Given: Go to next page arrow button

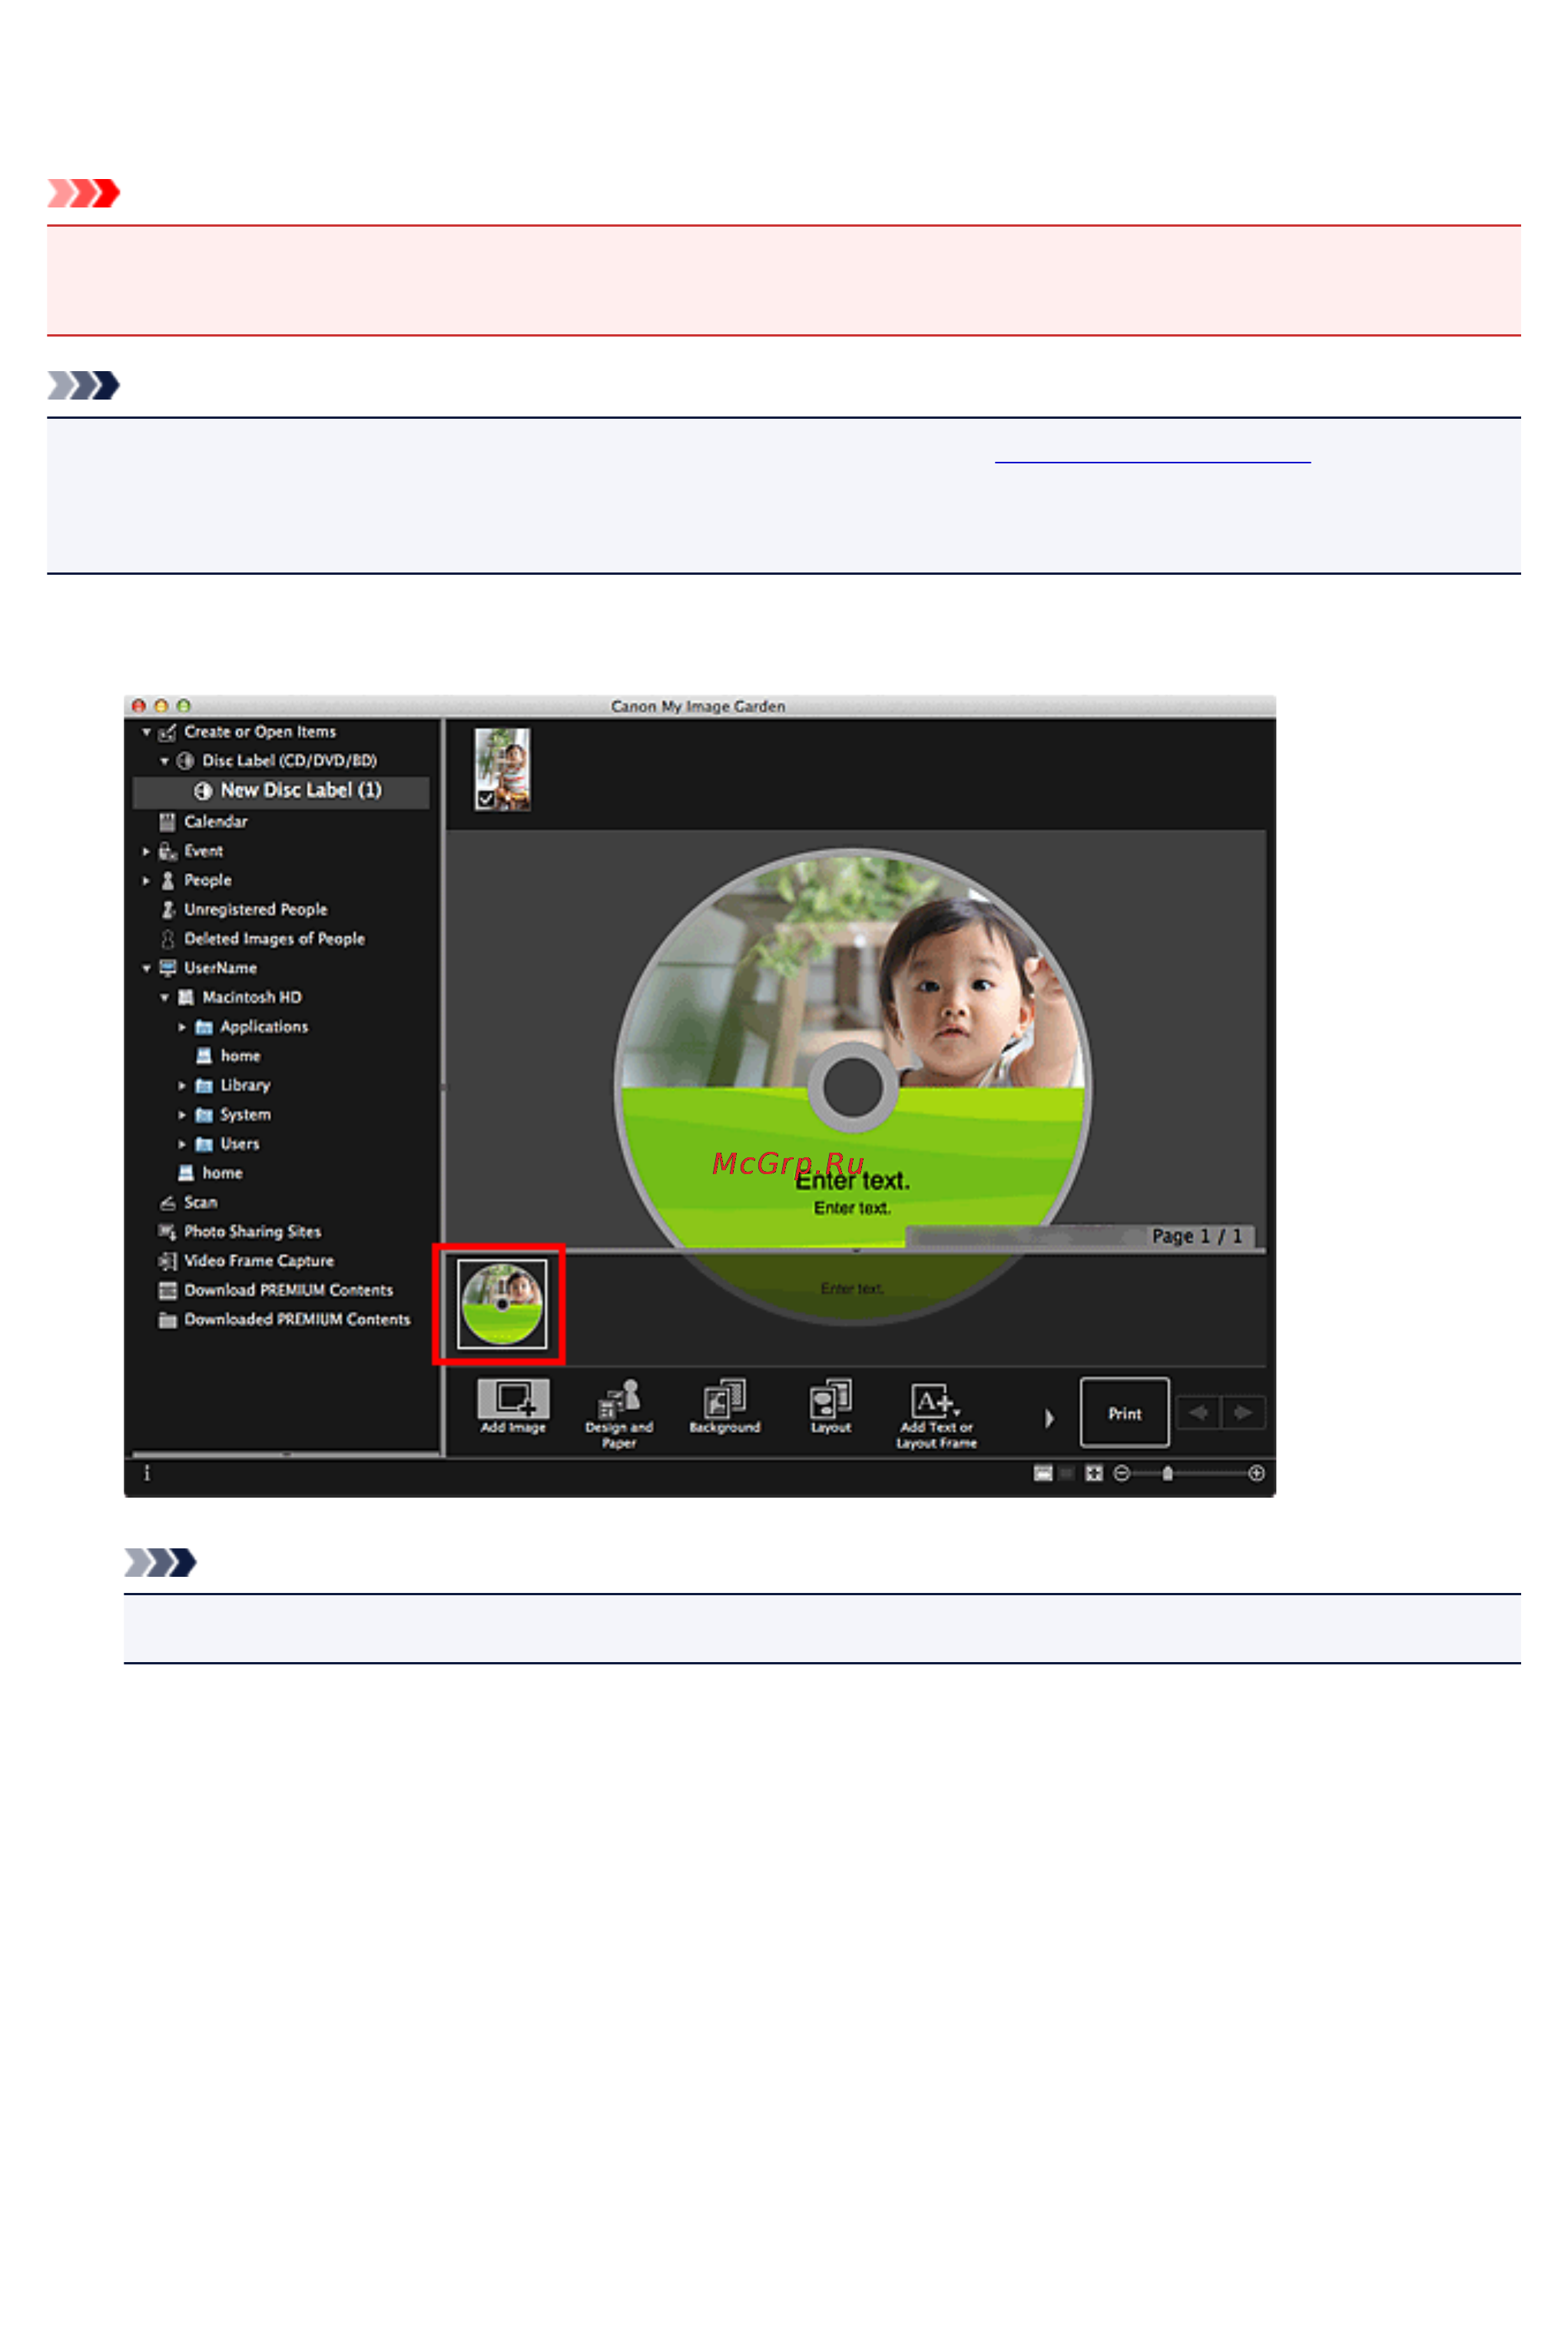Looking at the screenshot, I should 1243,1412.
